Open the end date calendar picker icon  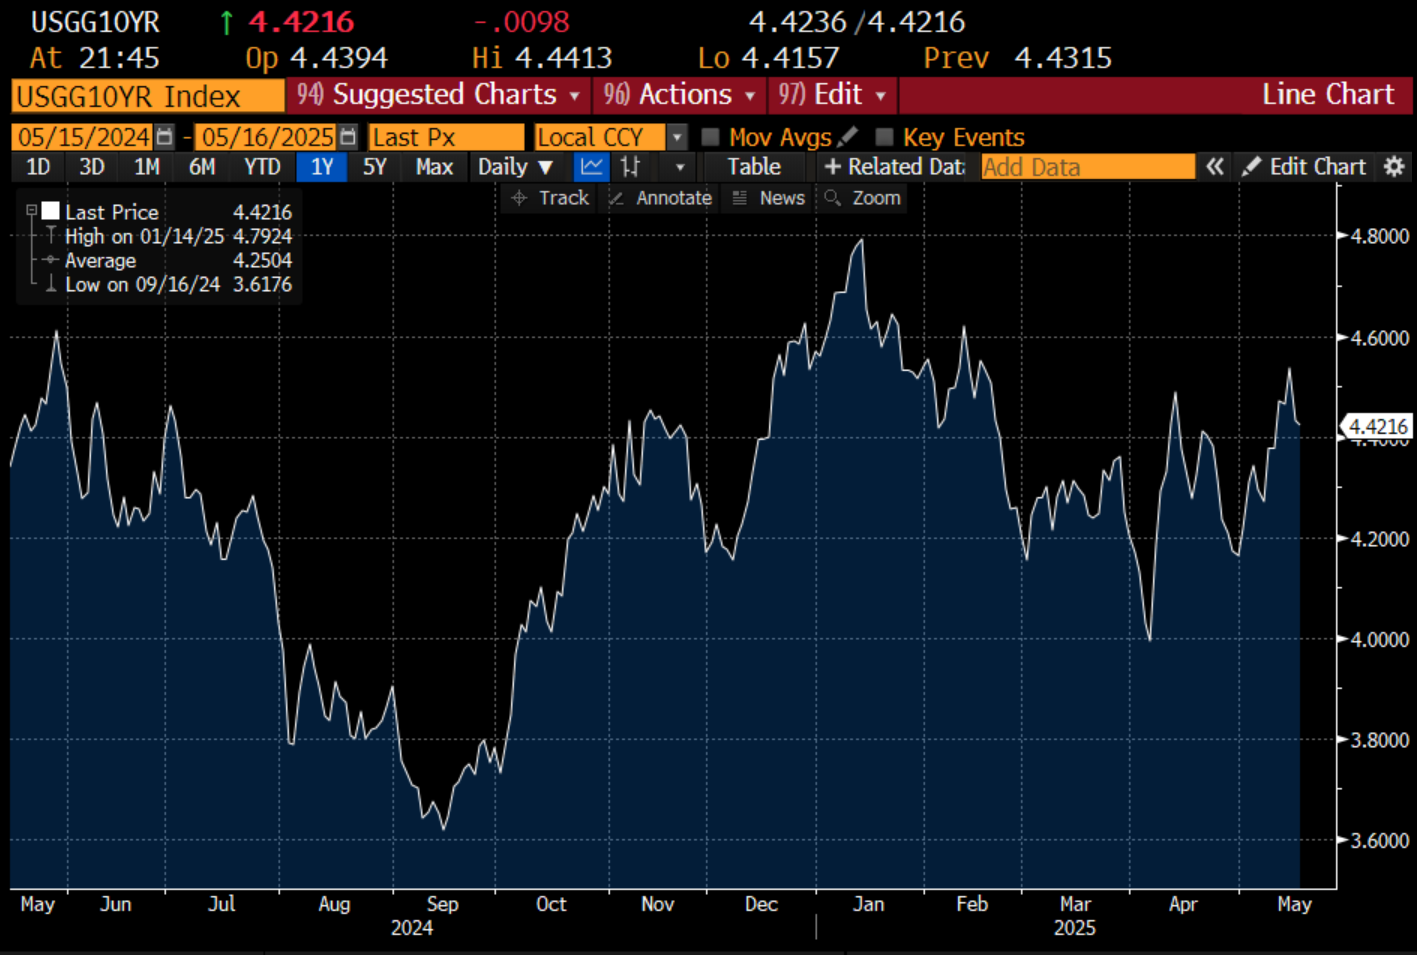coord(347,137)
